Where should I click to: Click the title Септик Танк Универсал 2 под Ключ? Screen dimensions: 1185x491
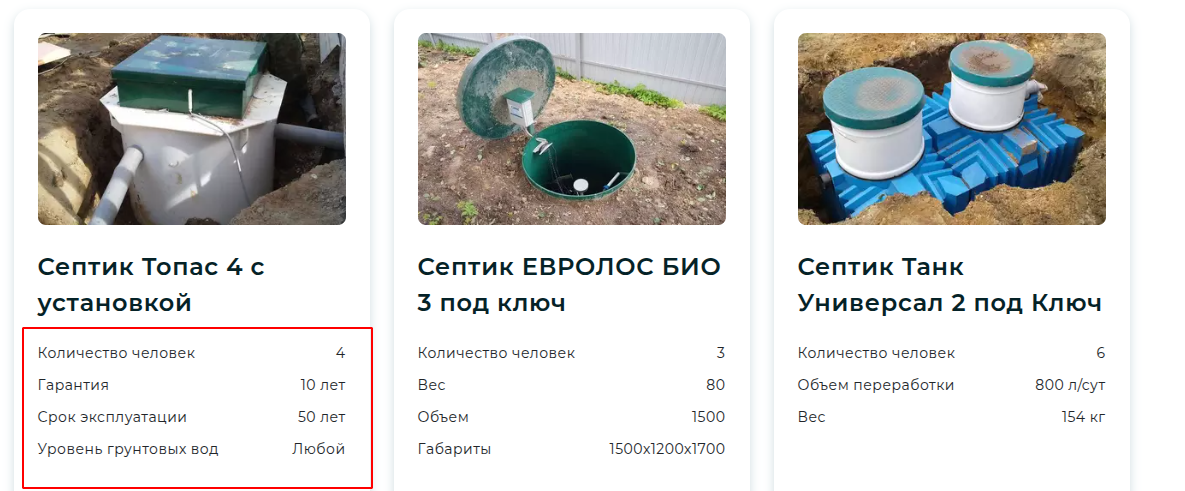(x=949, y=285)
